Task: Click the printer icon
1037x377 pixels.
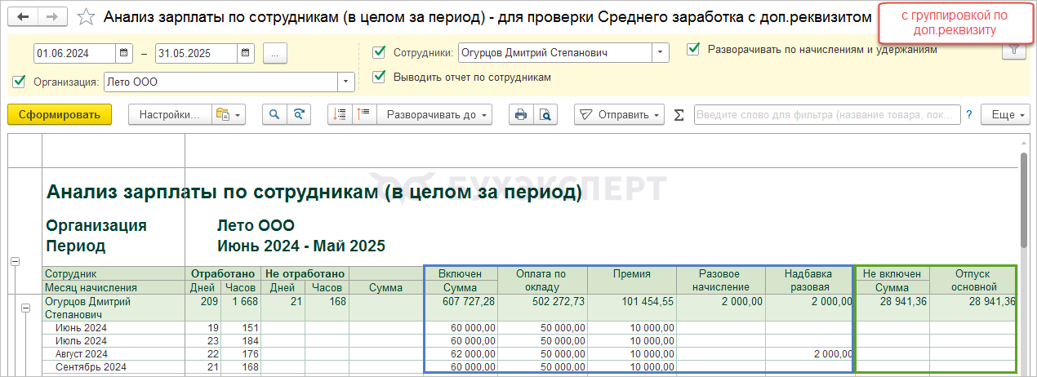Action: click(520, 114)
